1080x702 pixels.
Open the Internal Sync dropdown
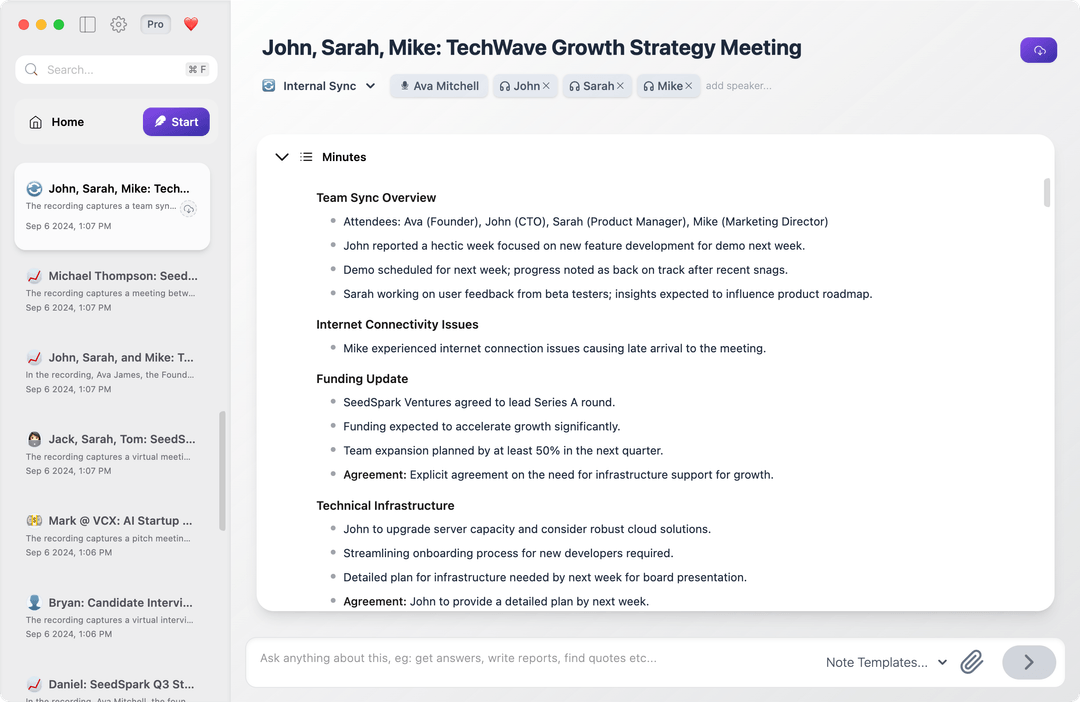point(318,86)
